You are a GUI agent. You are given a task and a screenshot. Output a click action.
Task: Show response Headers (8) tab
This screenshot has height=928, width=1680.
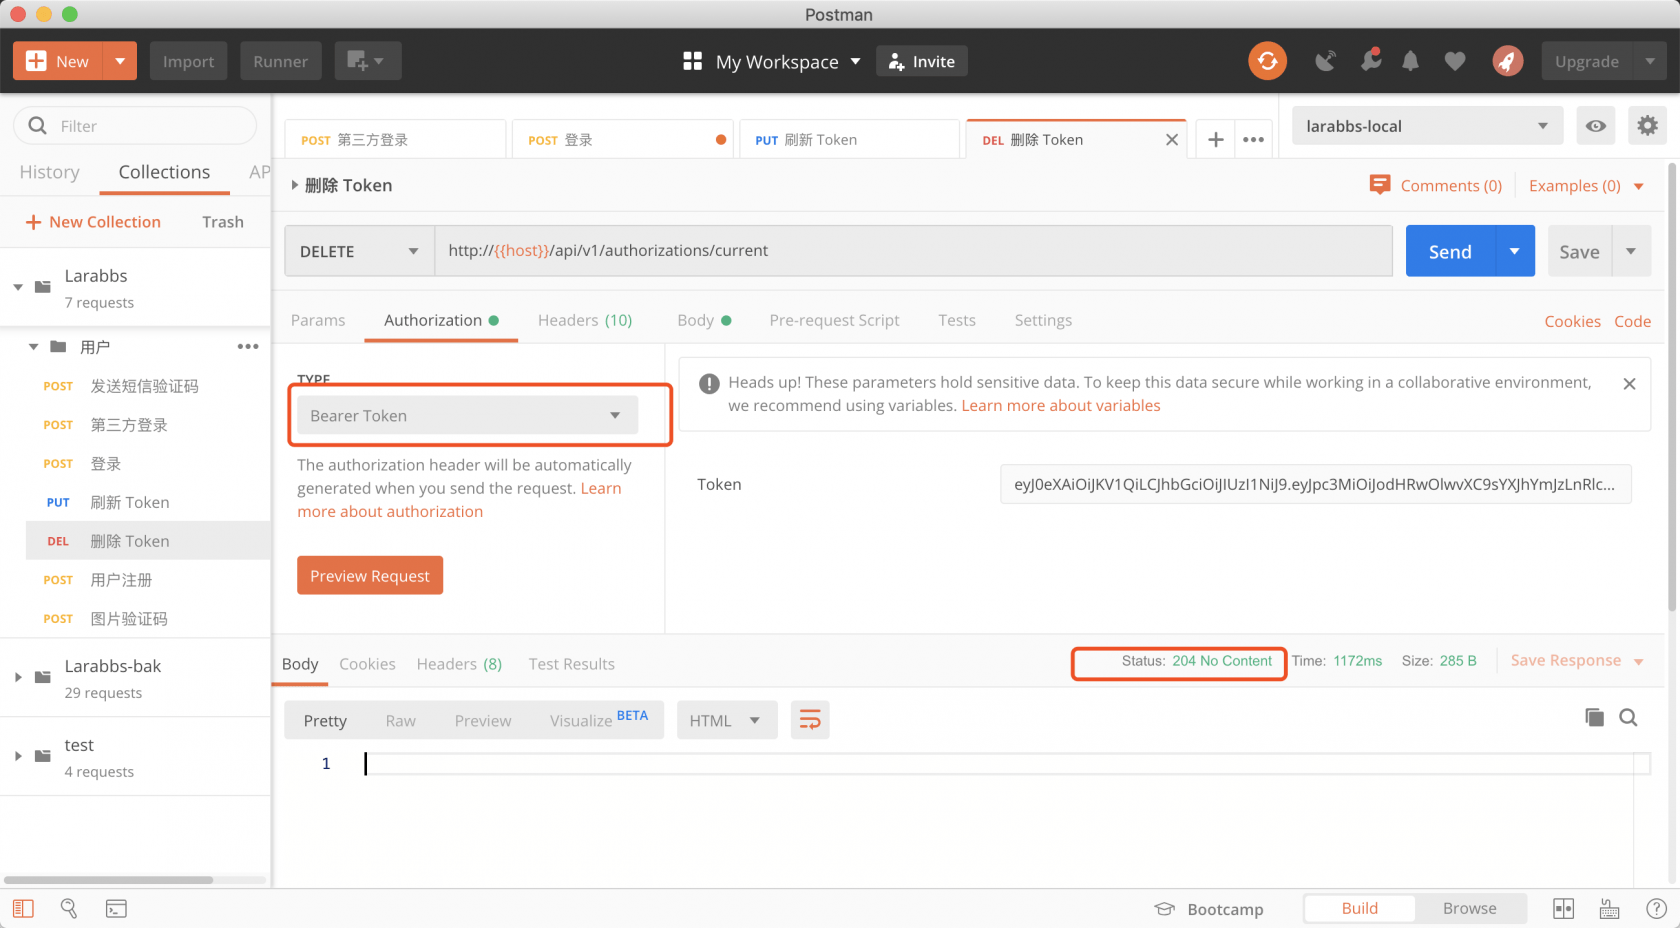[459, 664]
